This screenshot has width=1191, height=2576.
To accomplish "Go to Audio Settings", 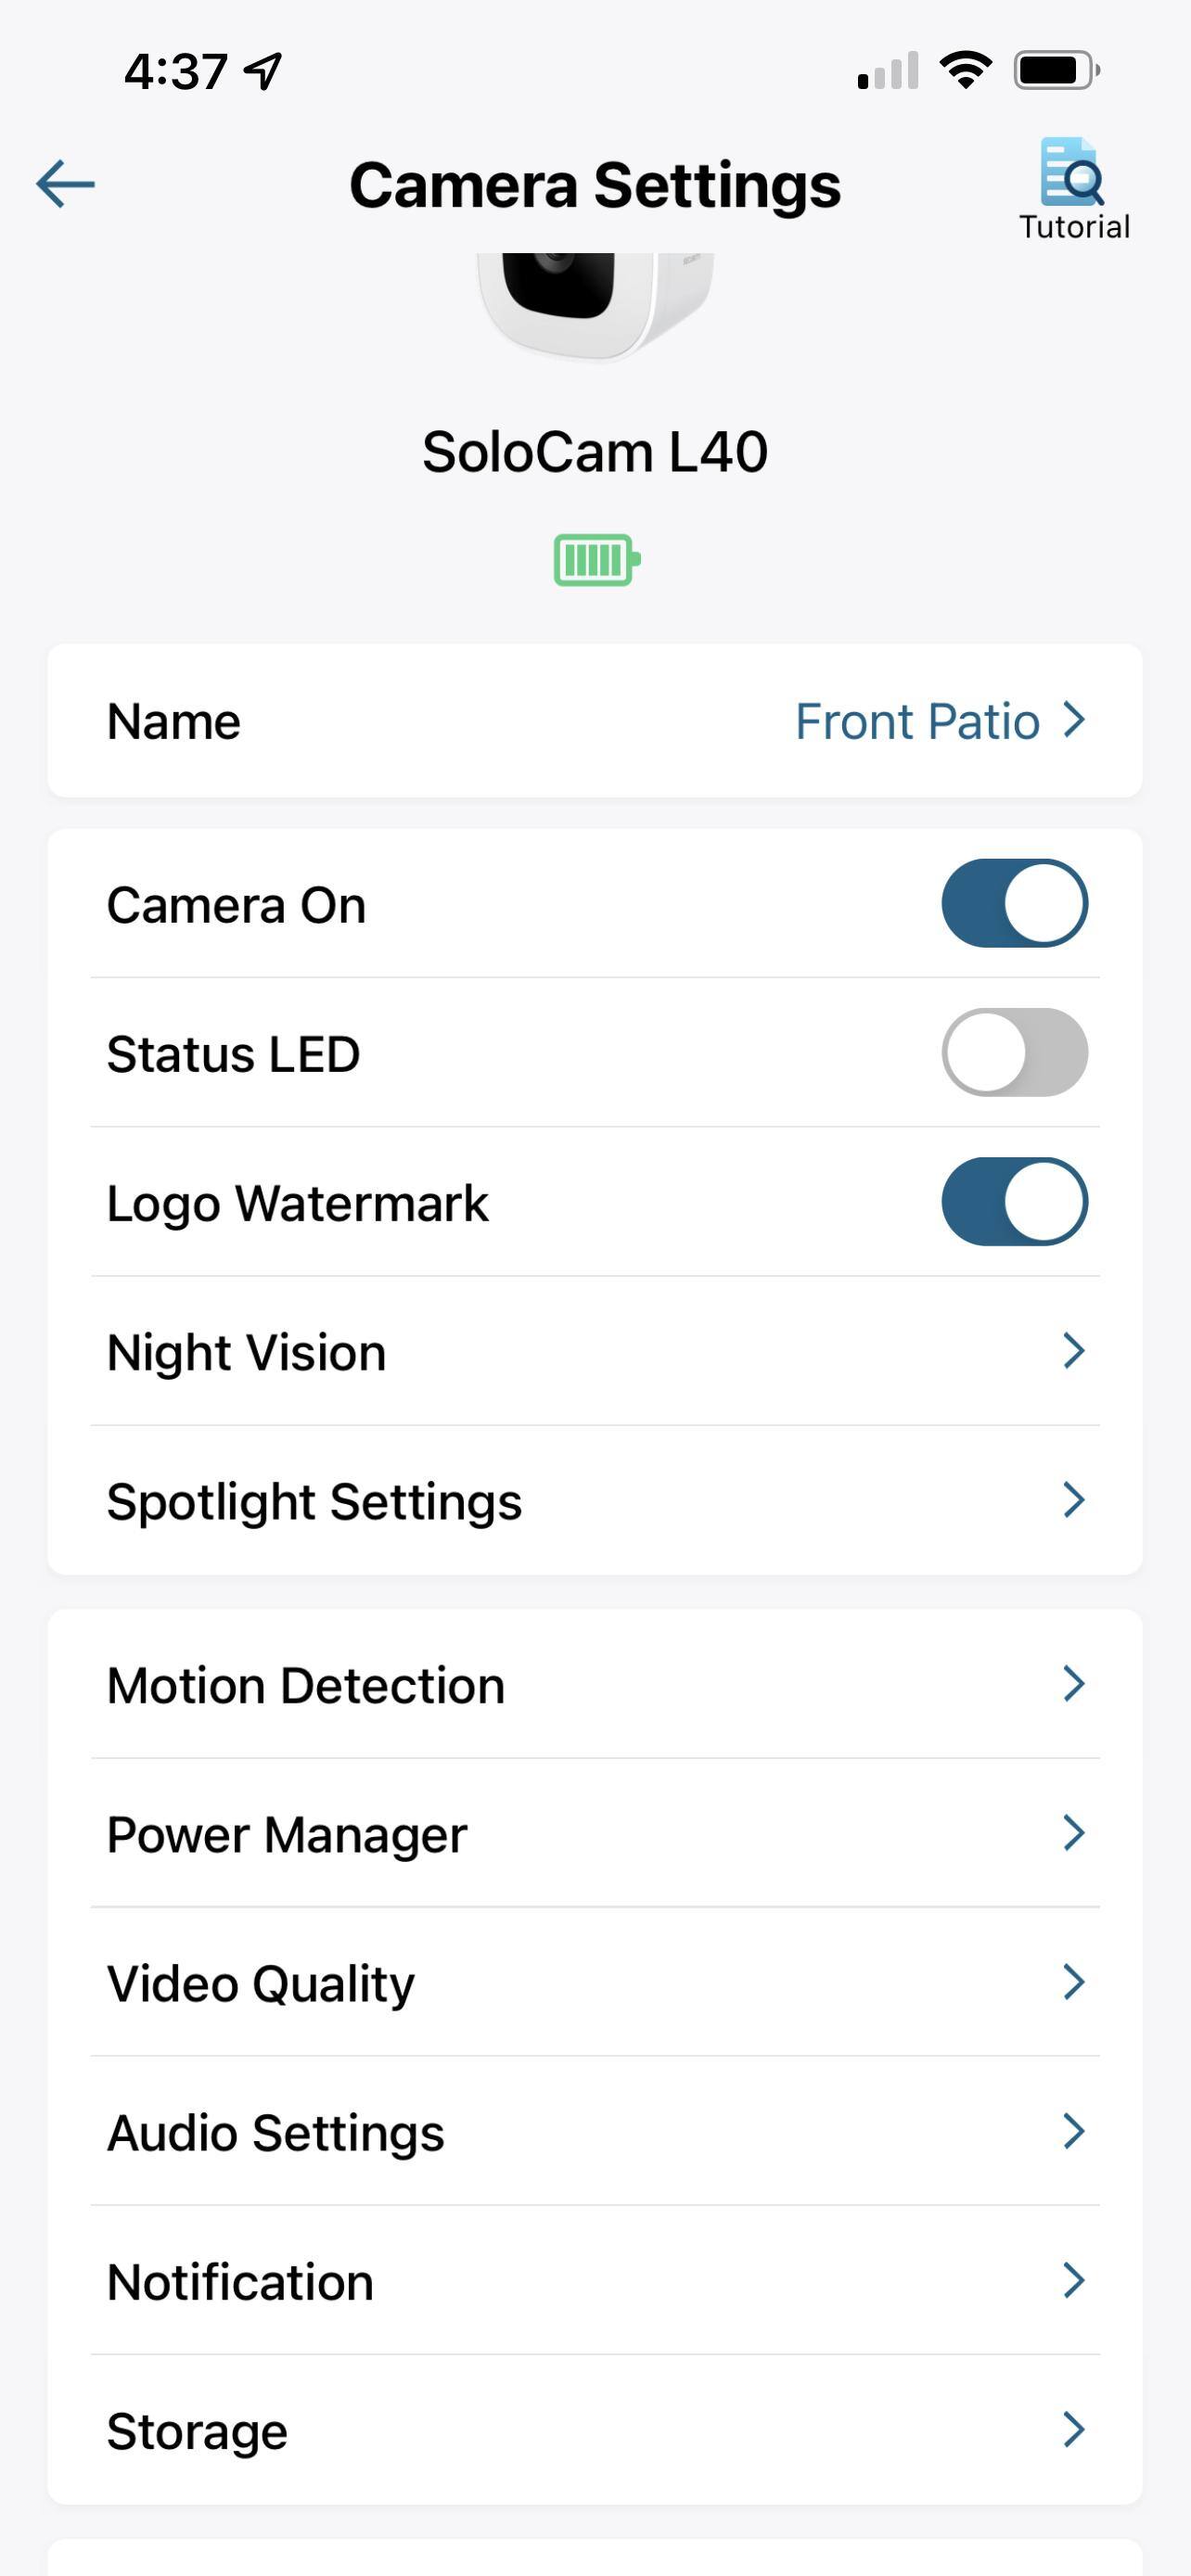I will [595, 2132].
